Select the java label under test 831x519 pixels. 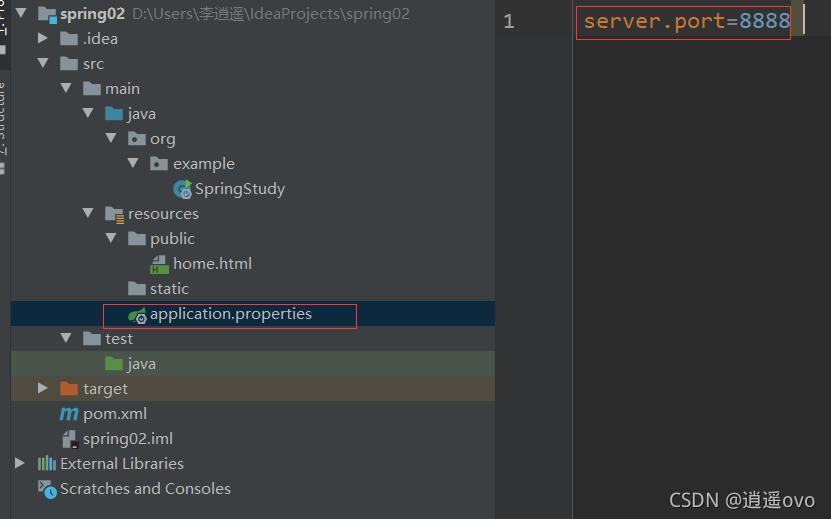coord(142,364)
